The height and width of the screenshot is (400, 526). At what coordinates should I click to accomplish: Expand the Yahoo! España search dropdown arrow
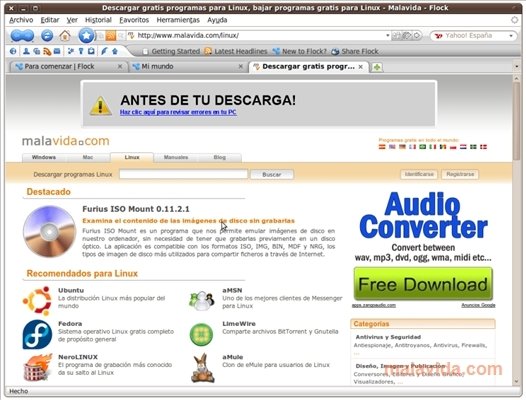[511, 36]
